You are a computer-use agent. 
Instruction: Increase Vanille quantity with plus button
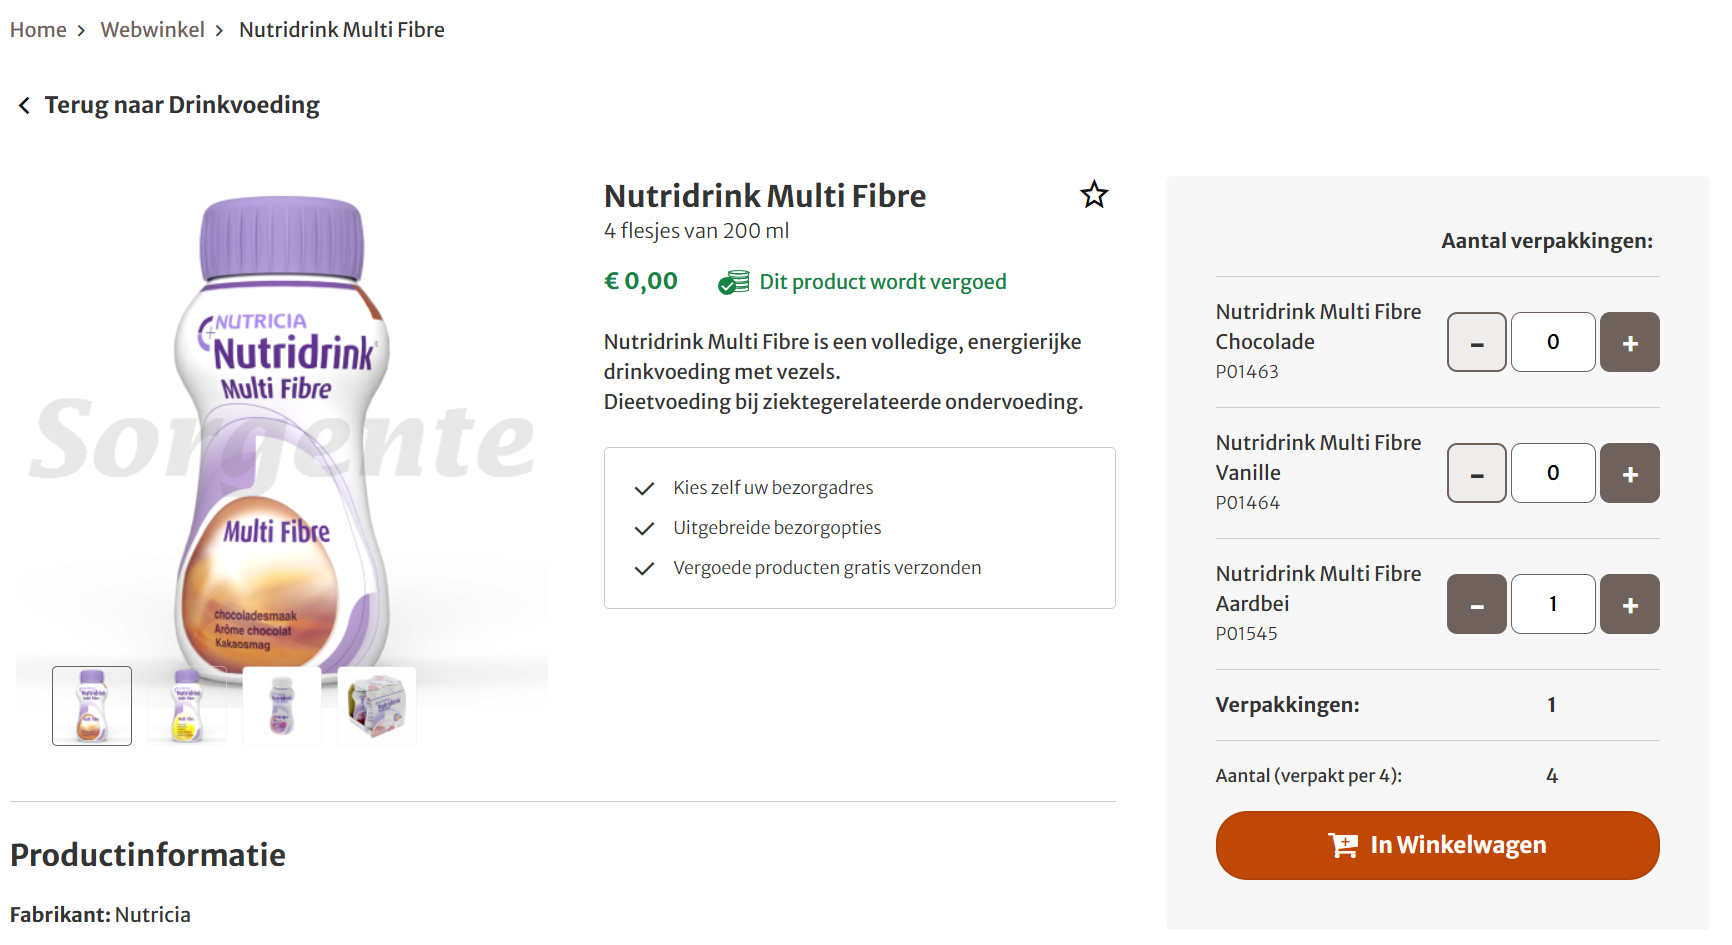pyautogui.click(x=1629, y=473)
